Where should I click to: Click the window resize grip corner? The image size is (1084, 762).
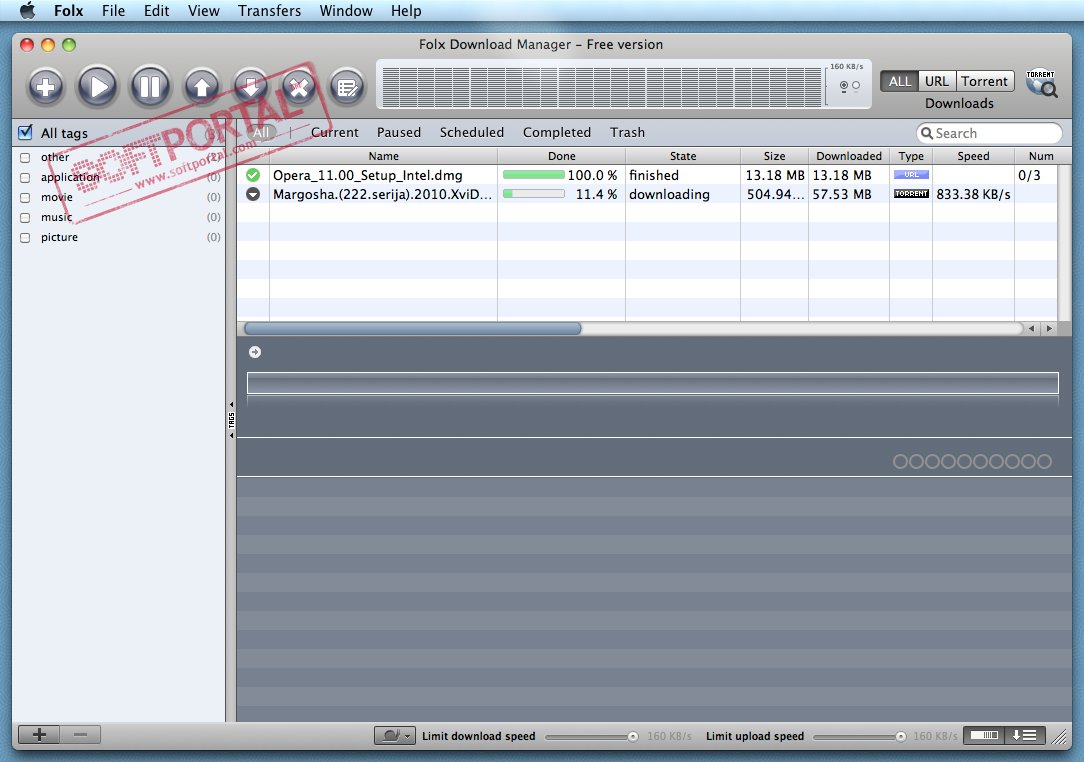point(1059,738)
